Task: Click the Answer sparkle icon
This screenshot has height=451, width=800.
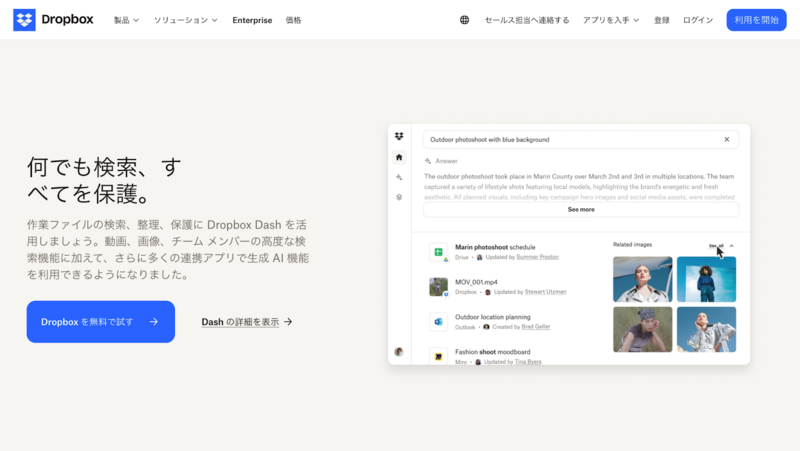Action: pyautogui.click(x=428, y=161)
